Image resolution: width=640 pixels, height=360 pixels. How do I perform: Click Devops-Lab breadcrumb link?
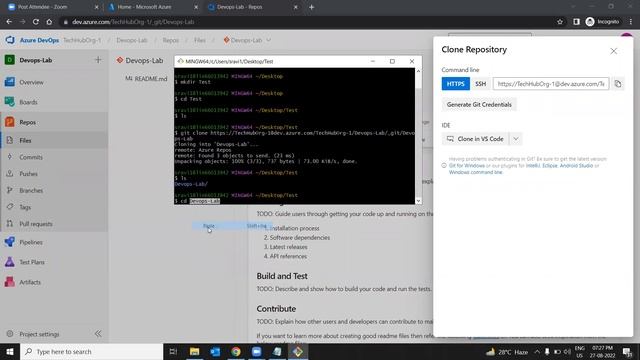(131, 40)
